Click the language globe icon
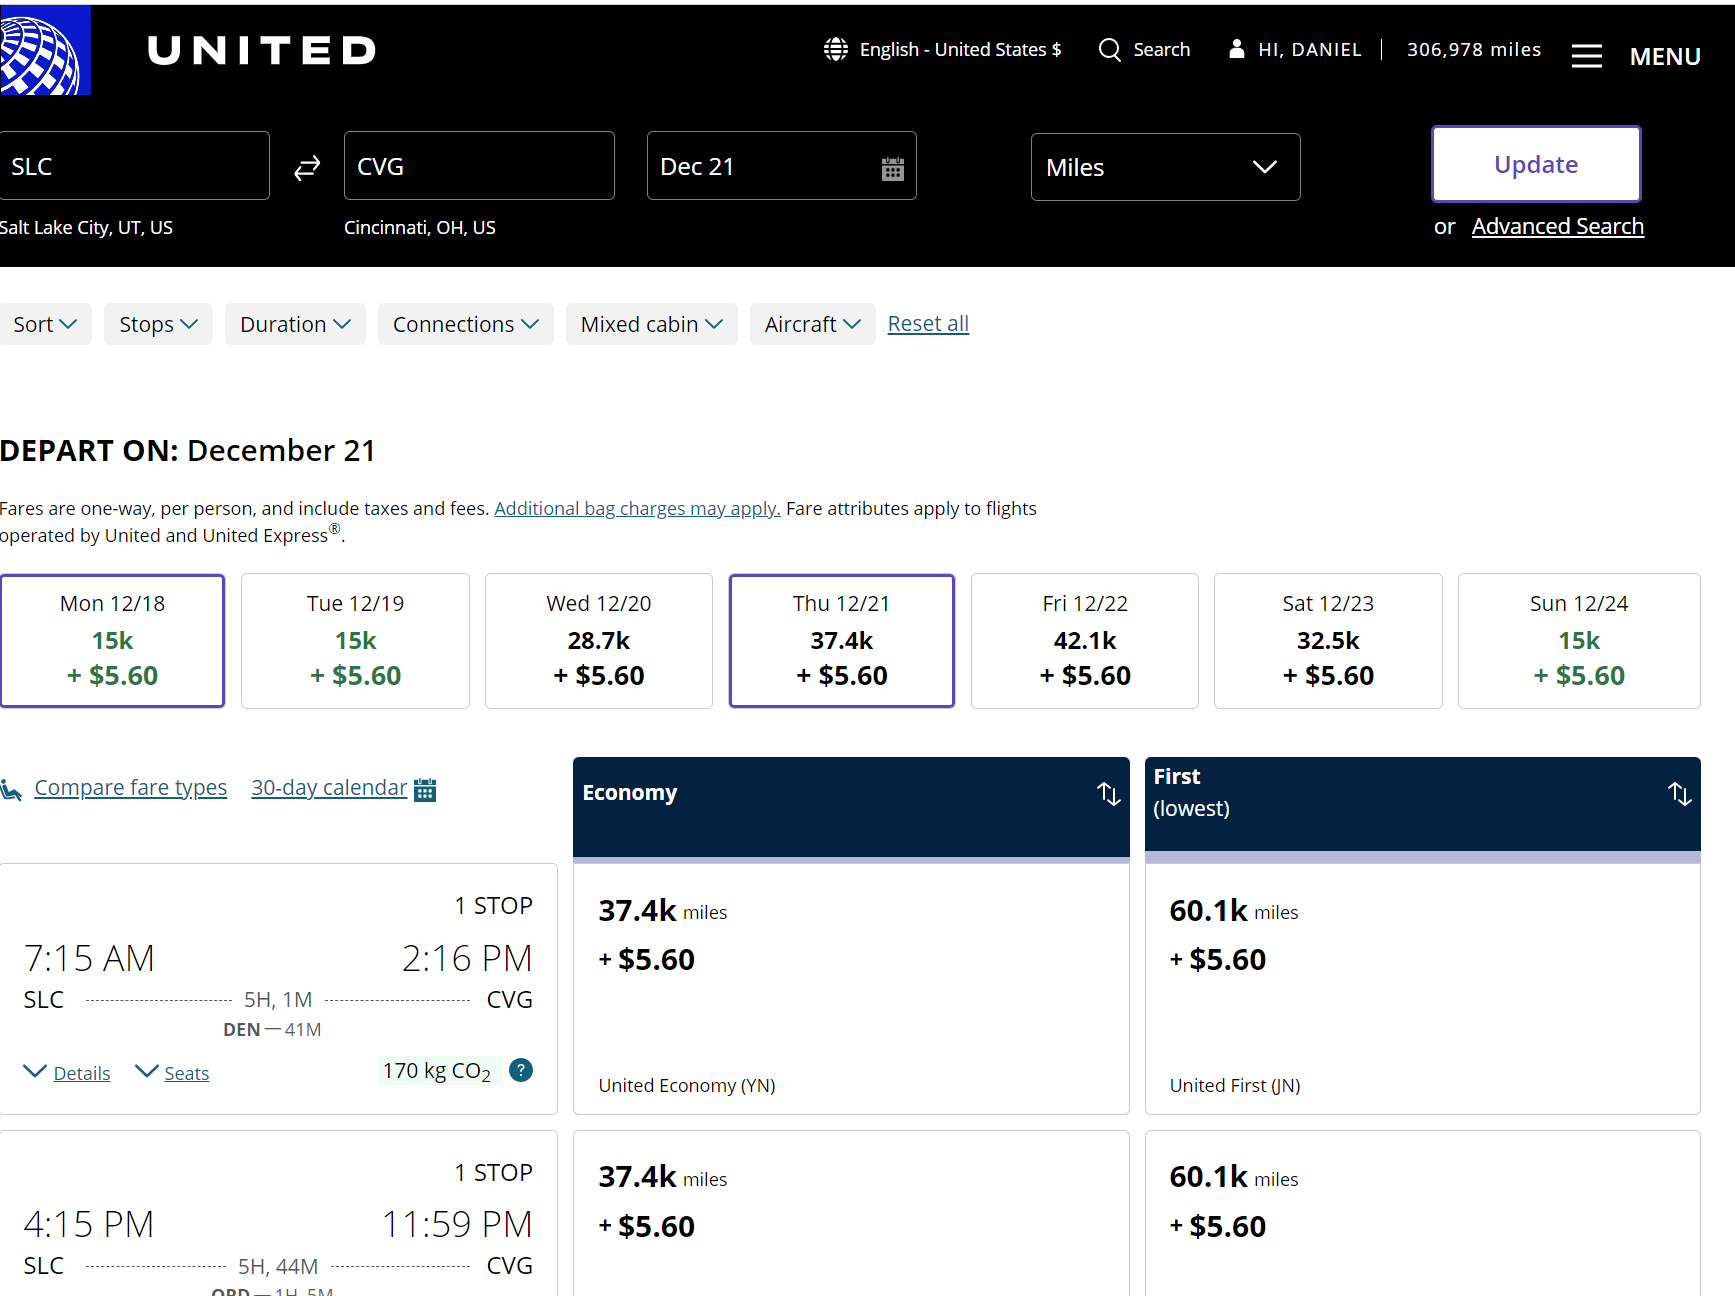The image size is (1735, 1296). tap(835, 50)
